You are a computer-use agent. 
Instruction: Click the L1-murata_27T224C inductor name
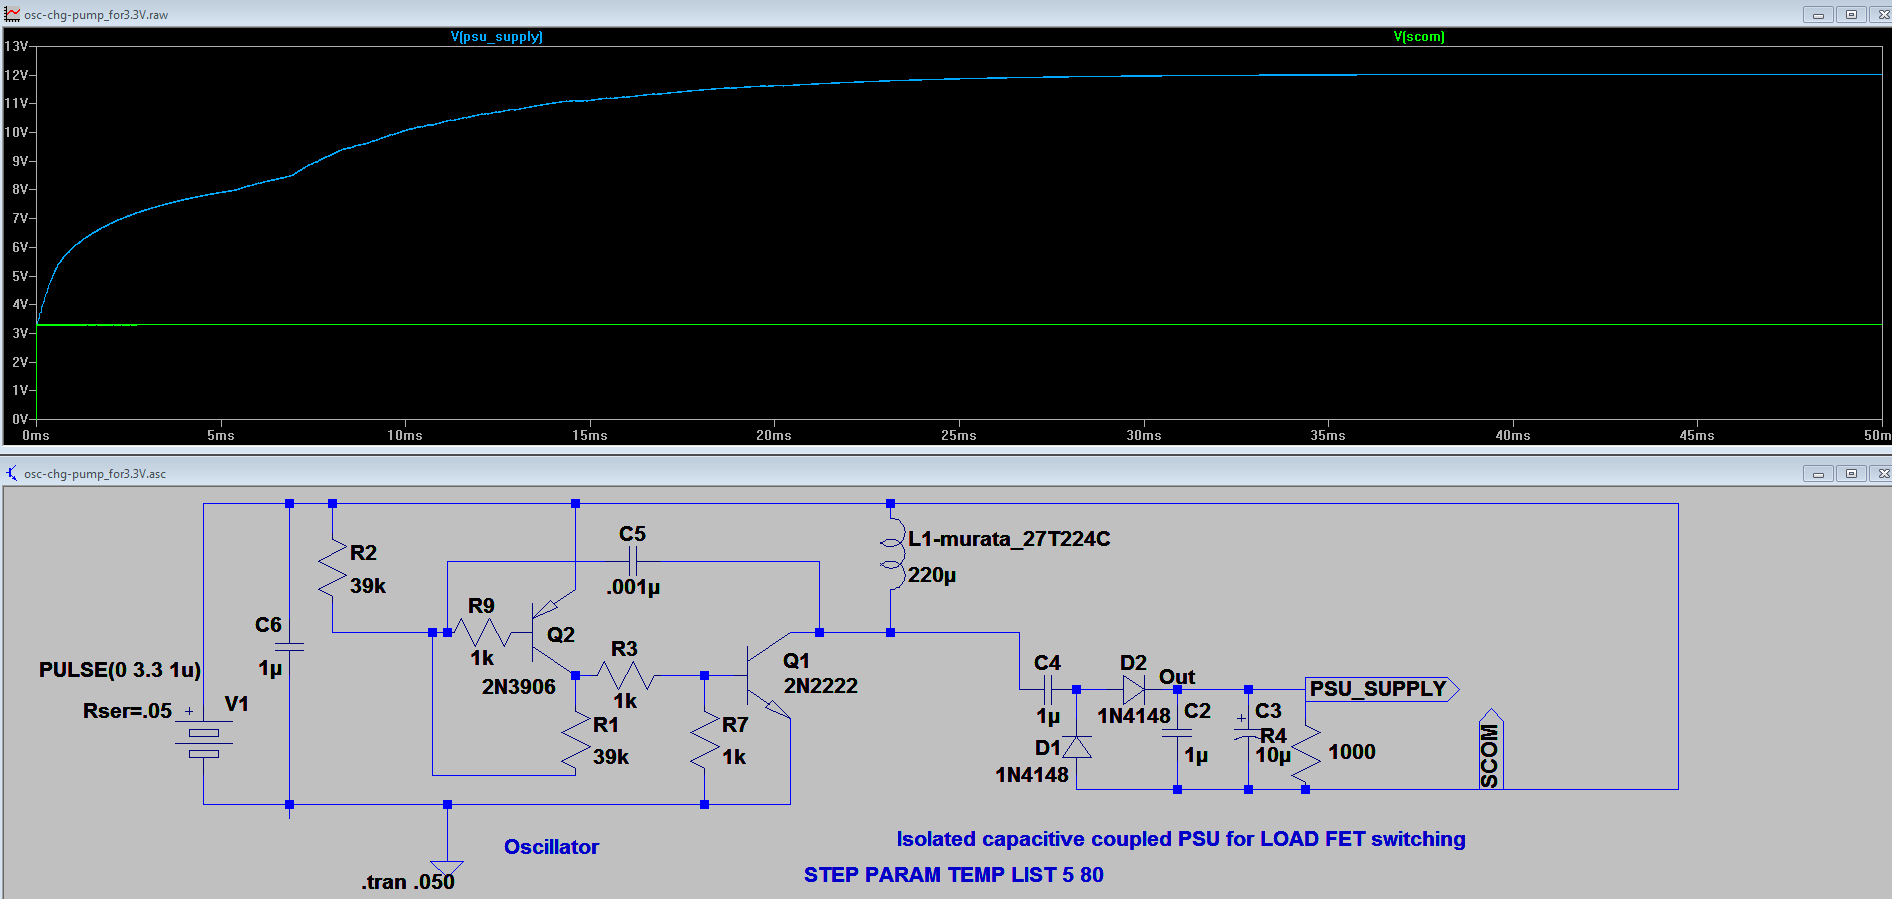tap(1009, 539)
